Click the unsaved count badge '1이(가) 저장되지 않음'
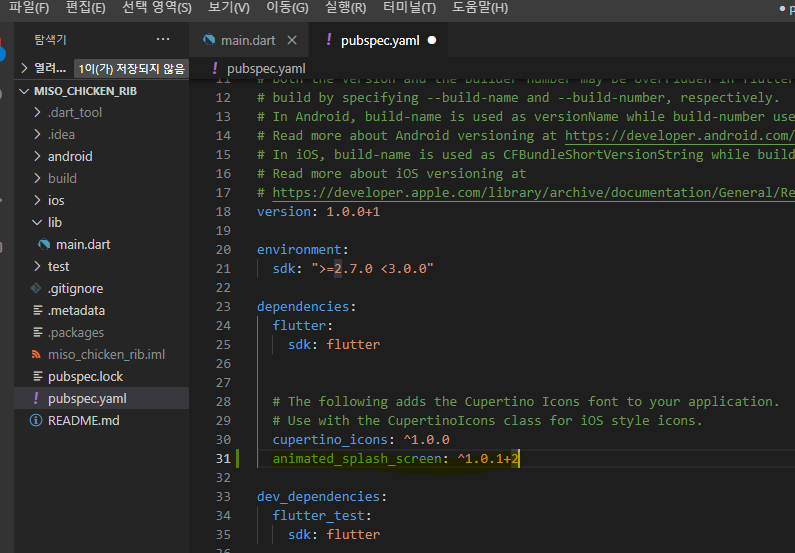 pyautogui.click(x=131, y=68)
